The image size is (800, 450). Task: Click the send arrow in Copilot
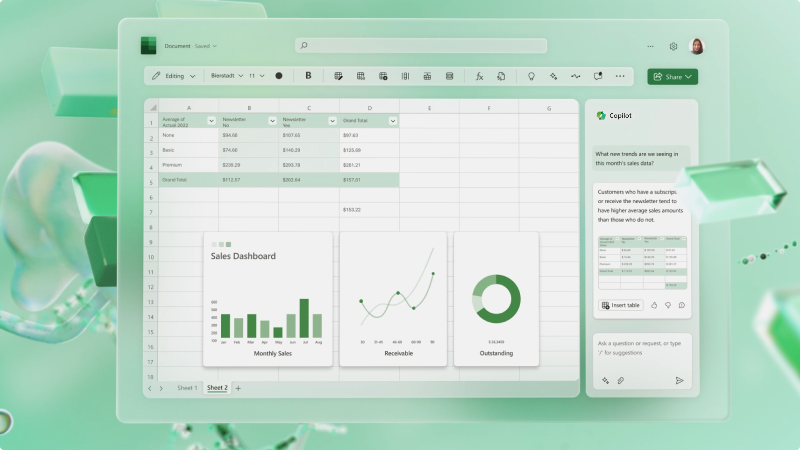click(679, 380)
